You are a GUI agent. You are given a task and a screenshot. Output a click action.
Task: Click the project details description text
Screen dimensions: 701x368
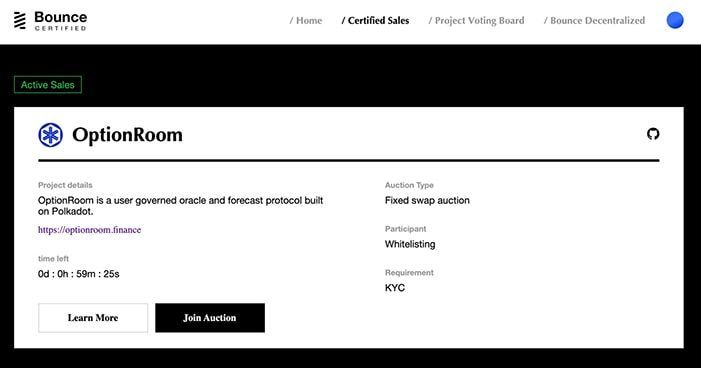(x=181, y=206)
